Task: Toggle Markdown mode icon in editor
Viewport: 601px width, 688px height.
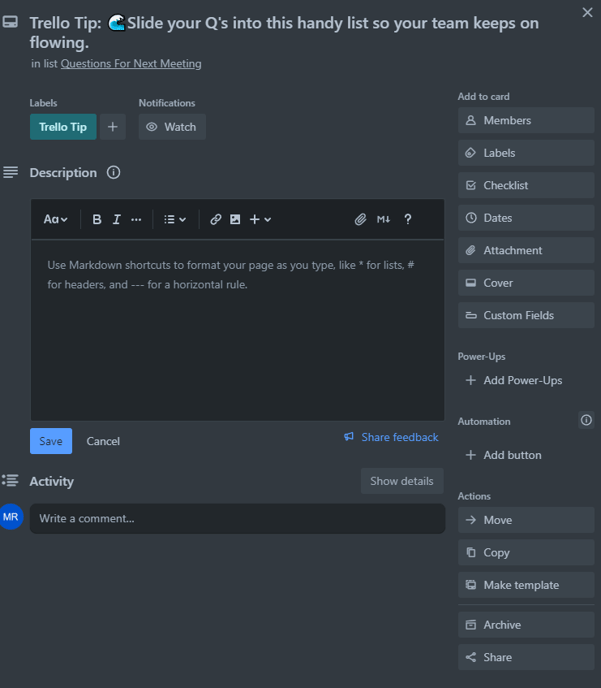Action: click(383, 219)
